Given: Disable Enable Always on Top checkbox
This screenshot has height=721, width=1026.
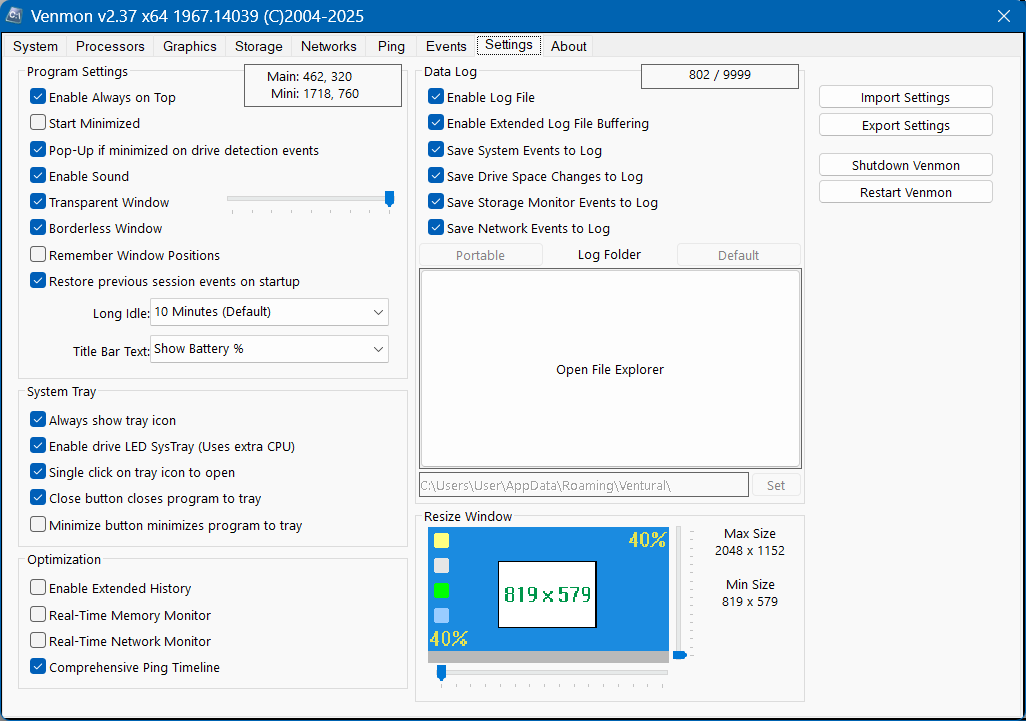Looking at the screenshot, I should (x=38, y=97).
